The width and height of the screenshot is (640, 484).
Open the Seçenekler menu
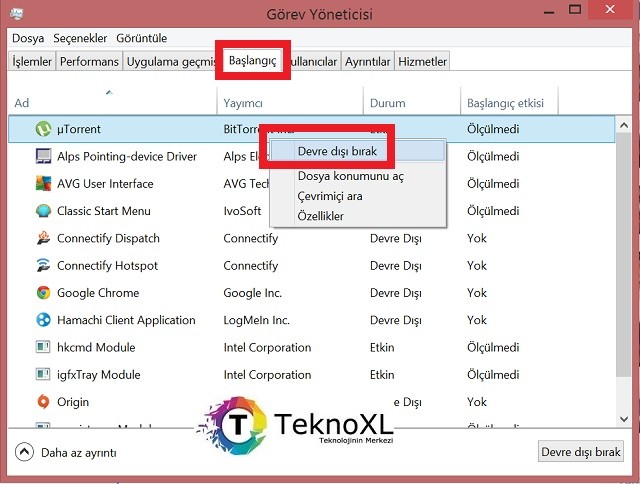pyautogui.click(x=80, y=38)
